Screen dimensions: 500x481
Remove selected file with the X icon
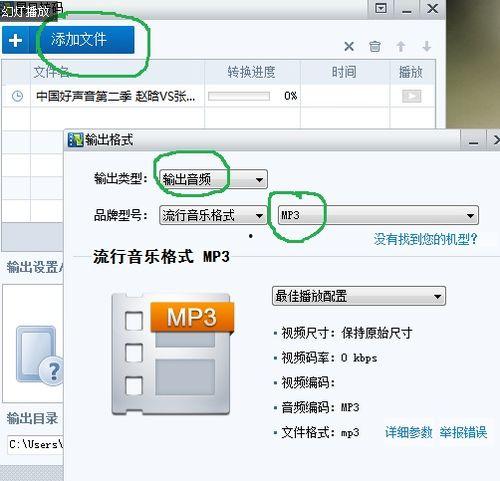pos(349,46)
